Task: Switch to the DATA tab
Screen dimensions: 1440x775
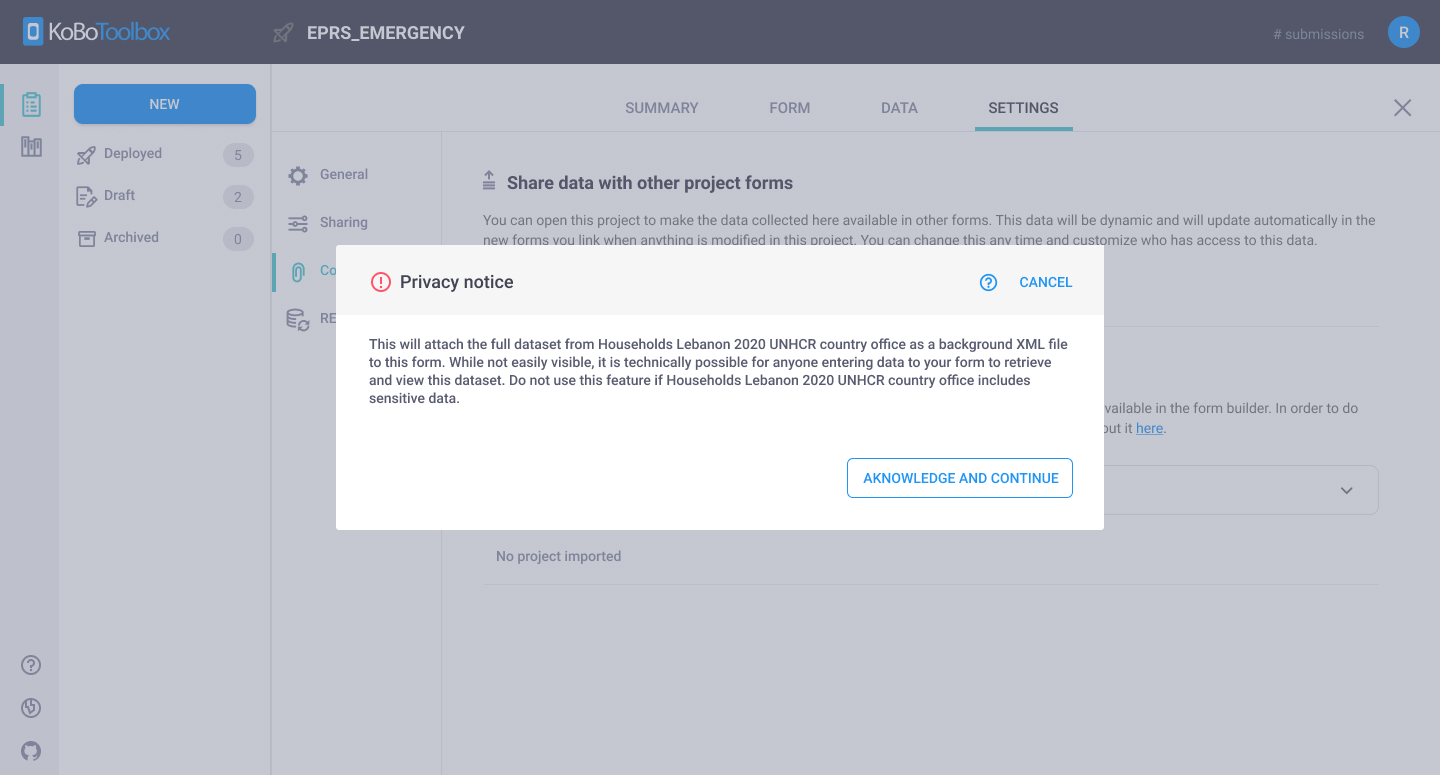Action: [x=898, y=107]
